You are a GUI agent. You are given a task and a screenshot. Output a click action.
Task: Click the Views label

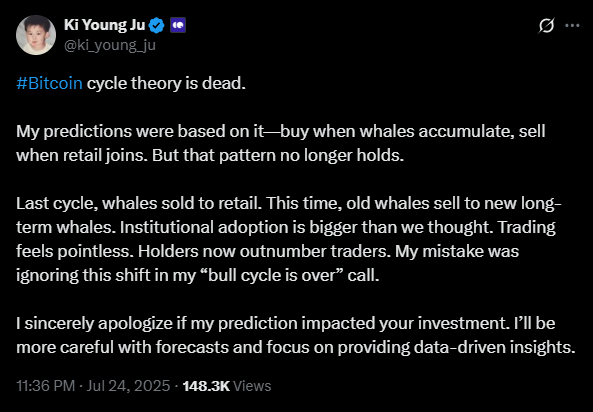pyautogui.click(x=252, y=386)
